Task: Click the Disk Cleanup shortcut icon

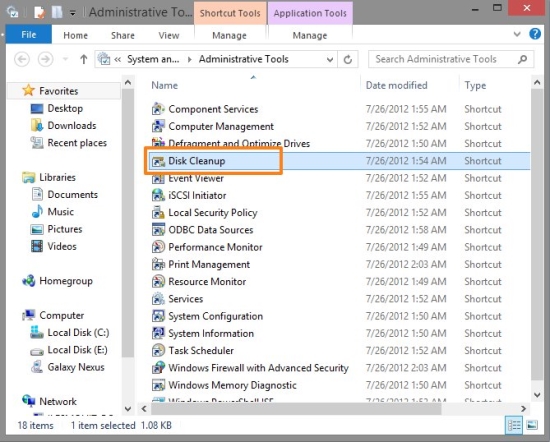Action: coord(158,161)
